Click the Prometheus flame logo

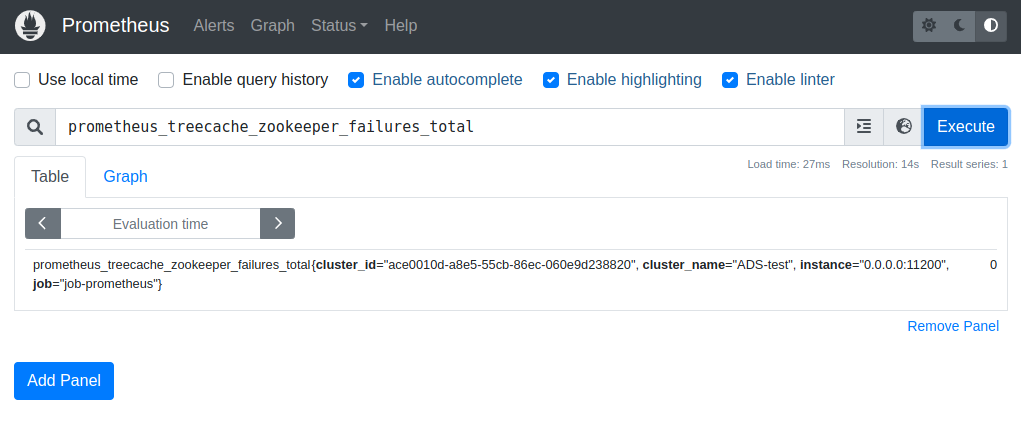tap(30, 26)
